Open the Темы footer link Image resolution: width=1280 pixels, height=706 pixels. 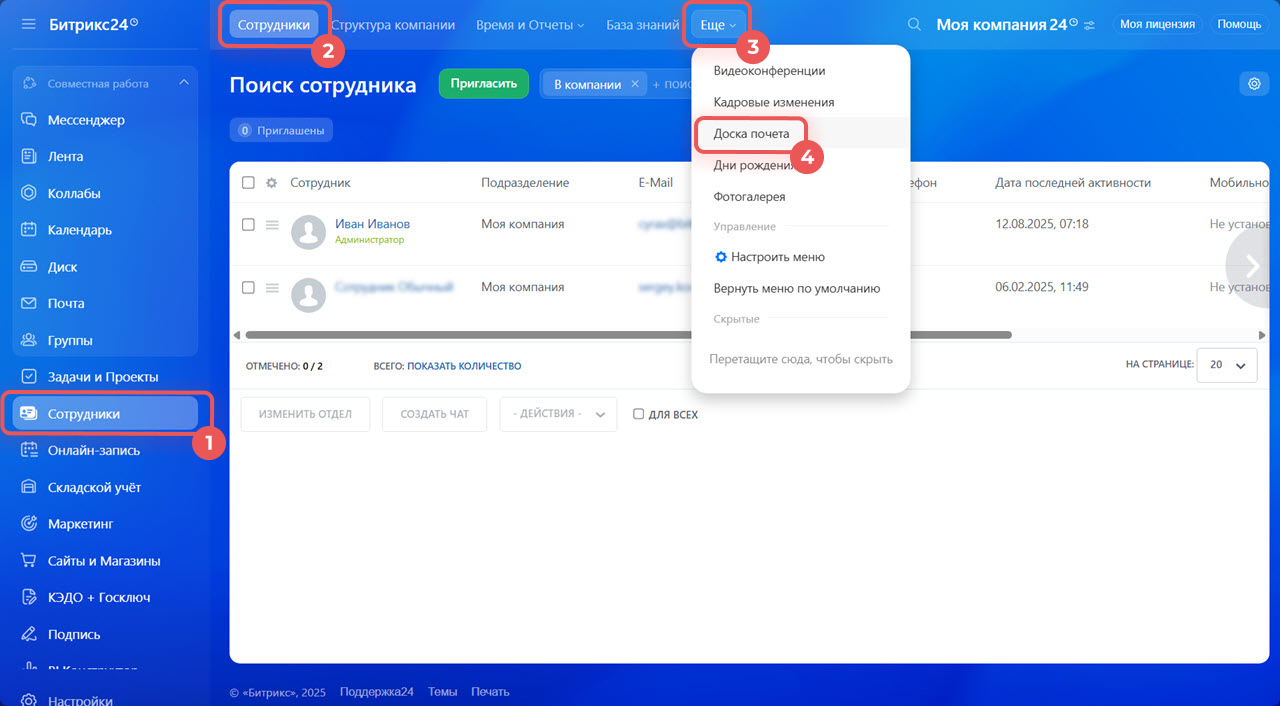coord(443,692)
